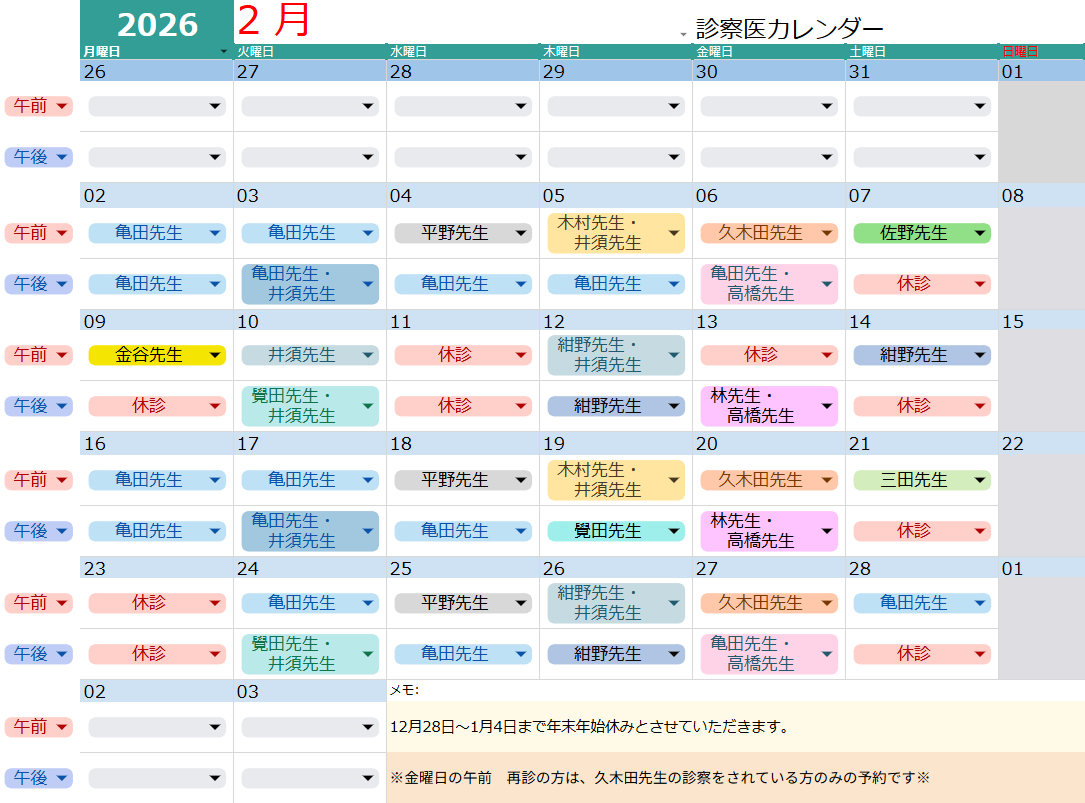The height and width of the screenshot is (803, 1085).
Task: Open 木村先生・井須先生 dropdown on Thursday 05
Action: (x=673, y=233)
